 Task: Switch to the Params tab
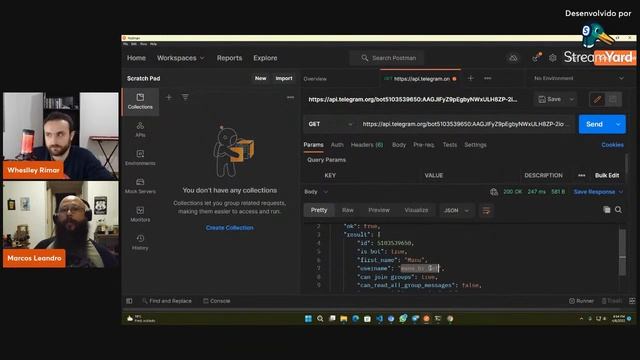313,144
